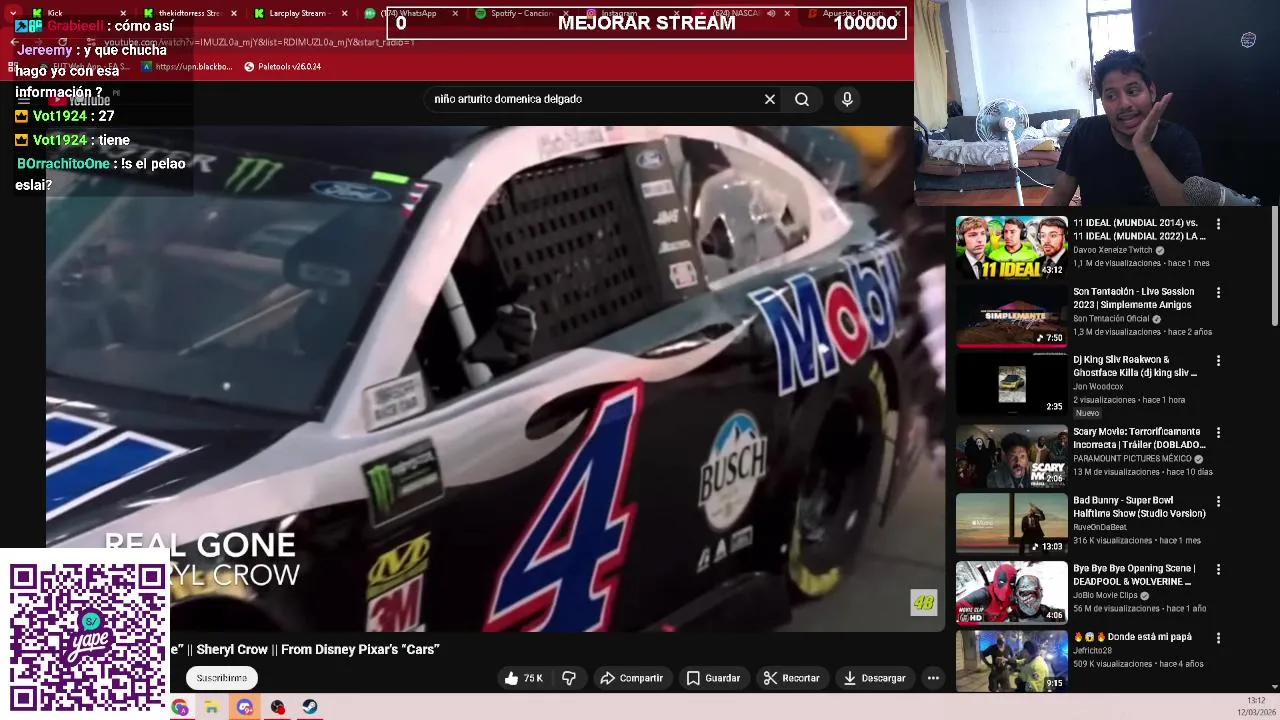Screen dimensions: 1280x720
Task: Visit the 'Davoo Xeneize Twitch' channel
Action: pos(1113,250)
